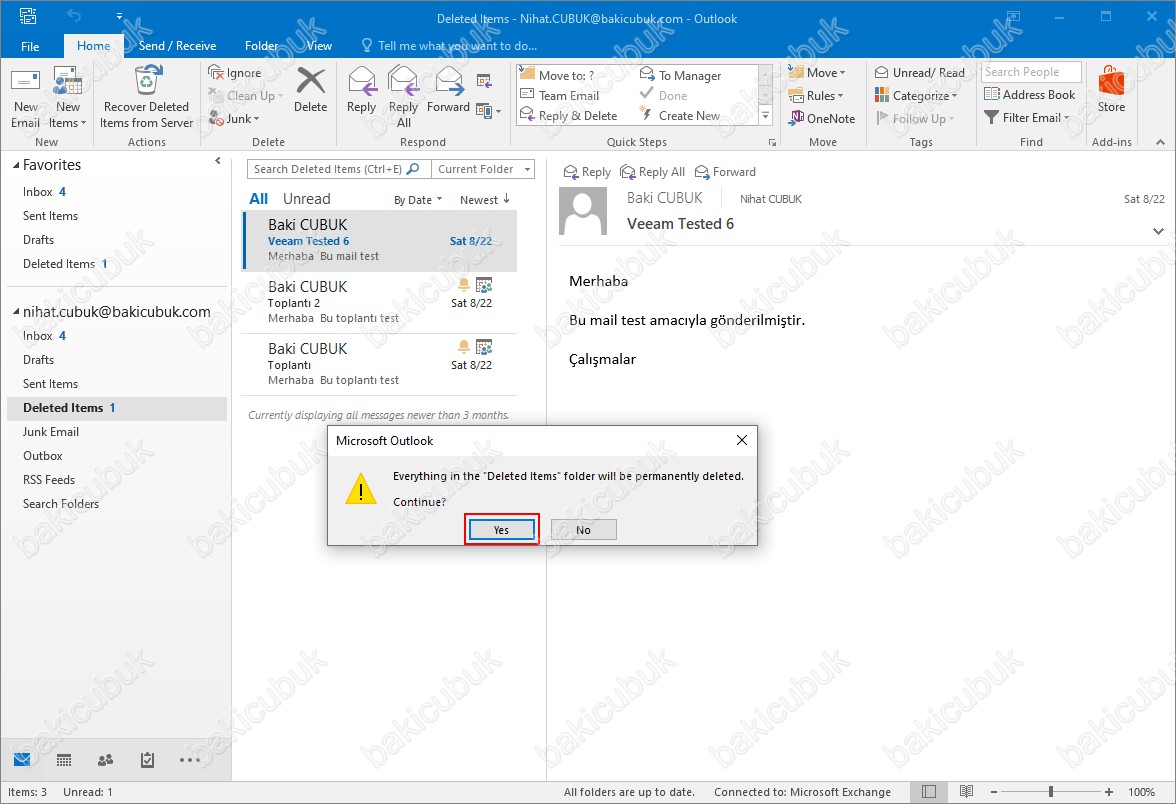
Task: Toggle Unread/Read status
Action: point(920,73)
